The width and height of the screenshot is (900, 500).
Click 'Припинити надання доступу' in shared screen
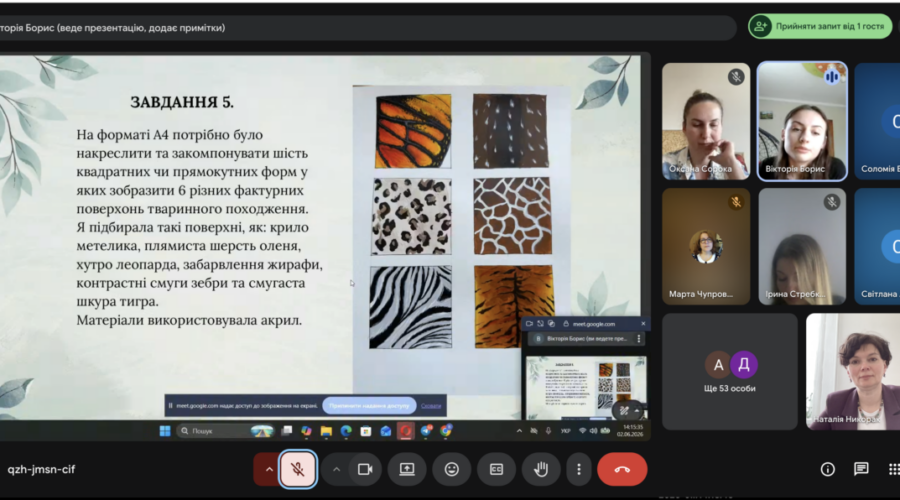(x=369, y=405)
